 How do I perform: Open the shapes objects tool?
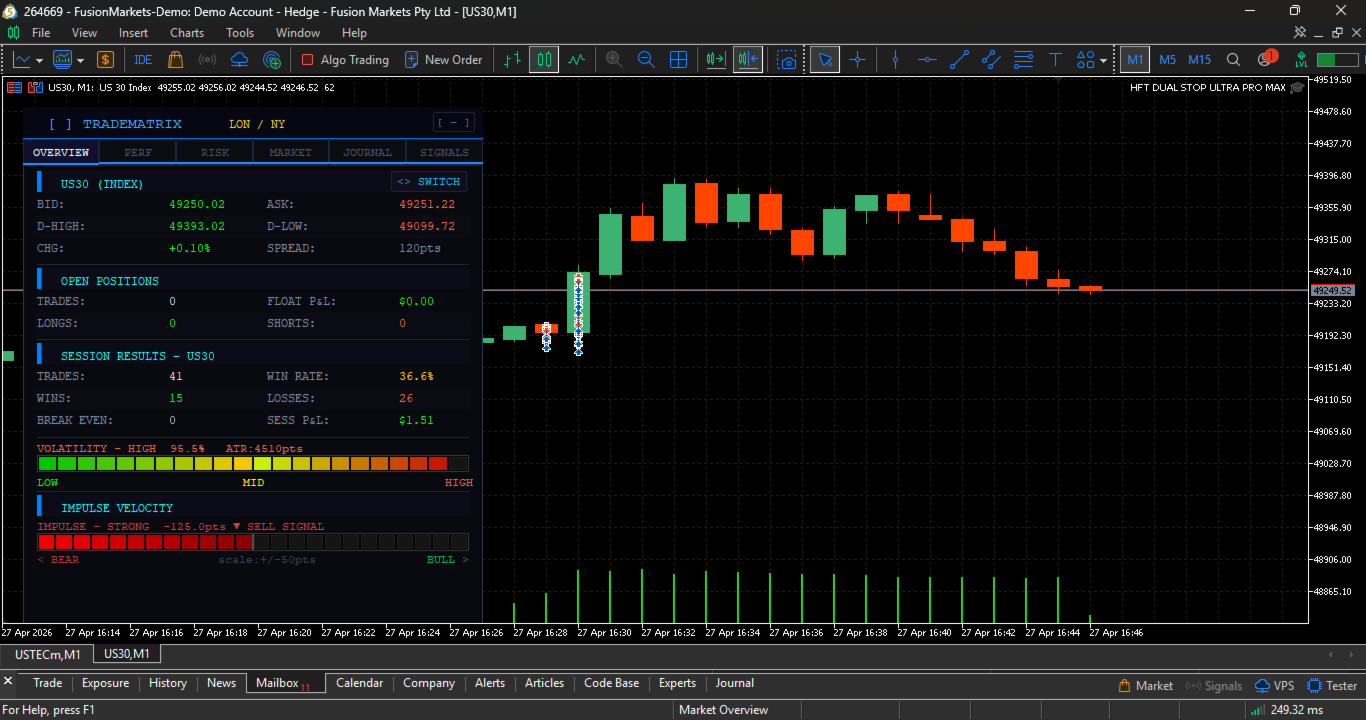tap(1086, 60)
